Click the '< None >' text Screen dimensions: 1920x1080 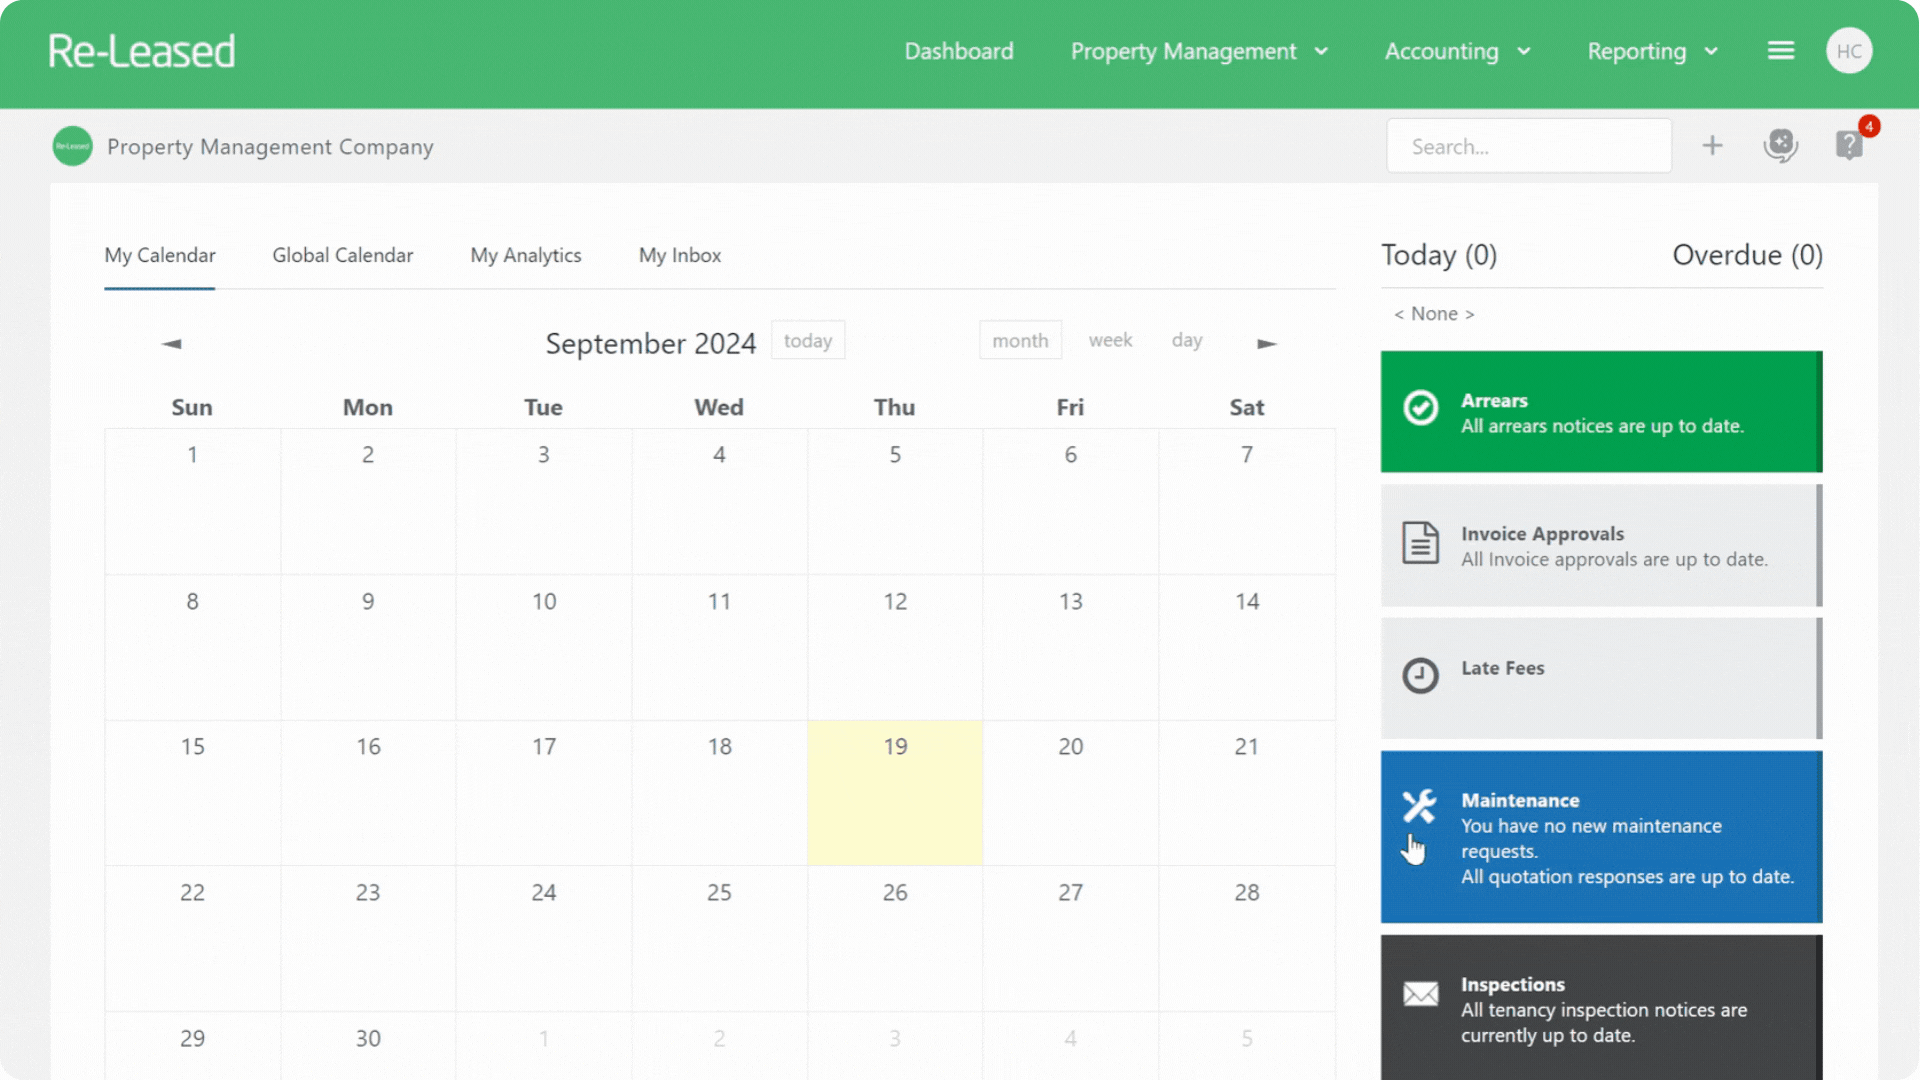(x=1434, y=314)
